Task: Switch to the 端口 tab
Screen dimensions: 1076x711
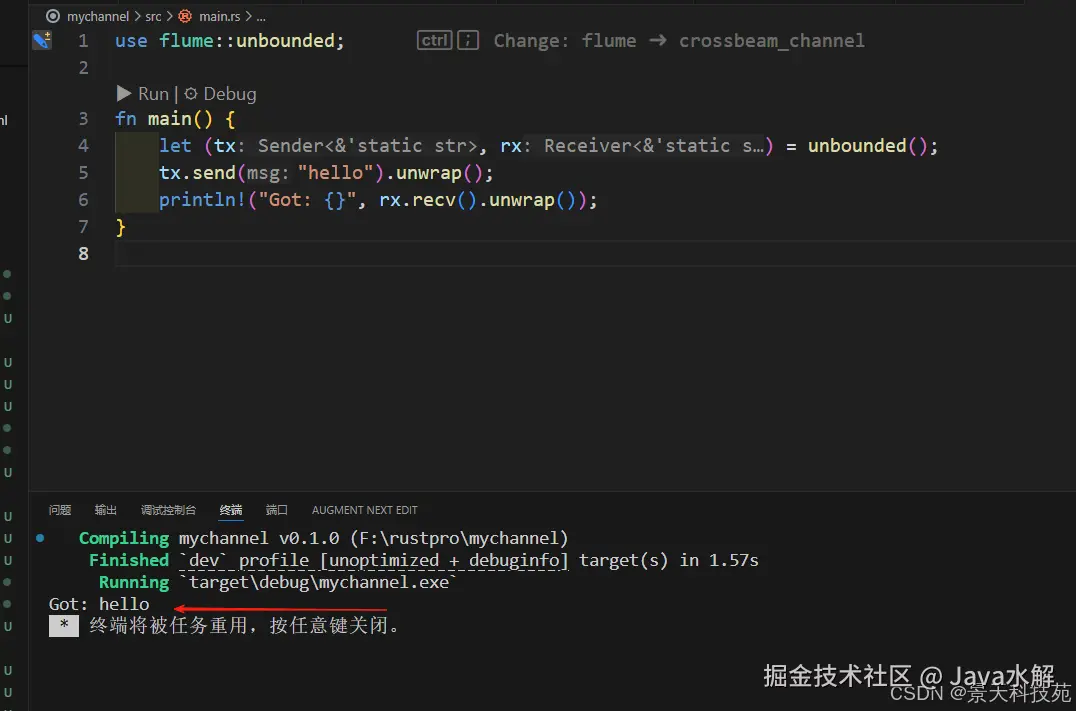Action: pyautogui.click(x=277, y=510)
